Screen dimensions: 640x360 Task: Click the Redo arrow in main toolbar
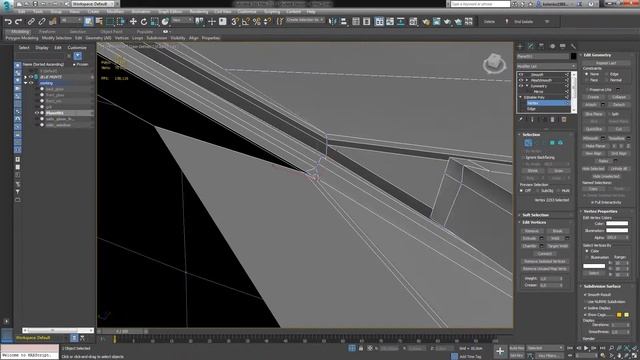tap(18, 22)
